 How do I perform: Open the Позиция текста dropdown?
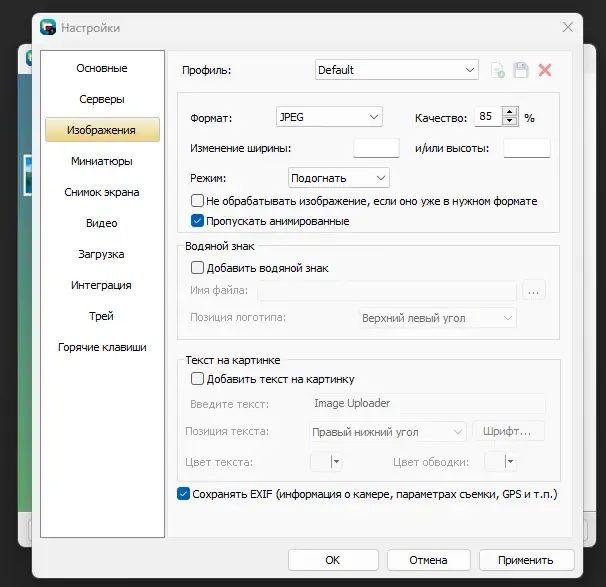[x=388, y=431]
